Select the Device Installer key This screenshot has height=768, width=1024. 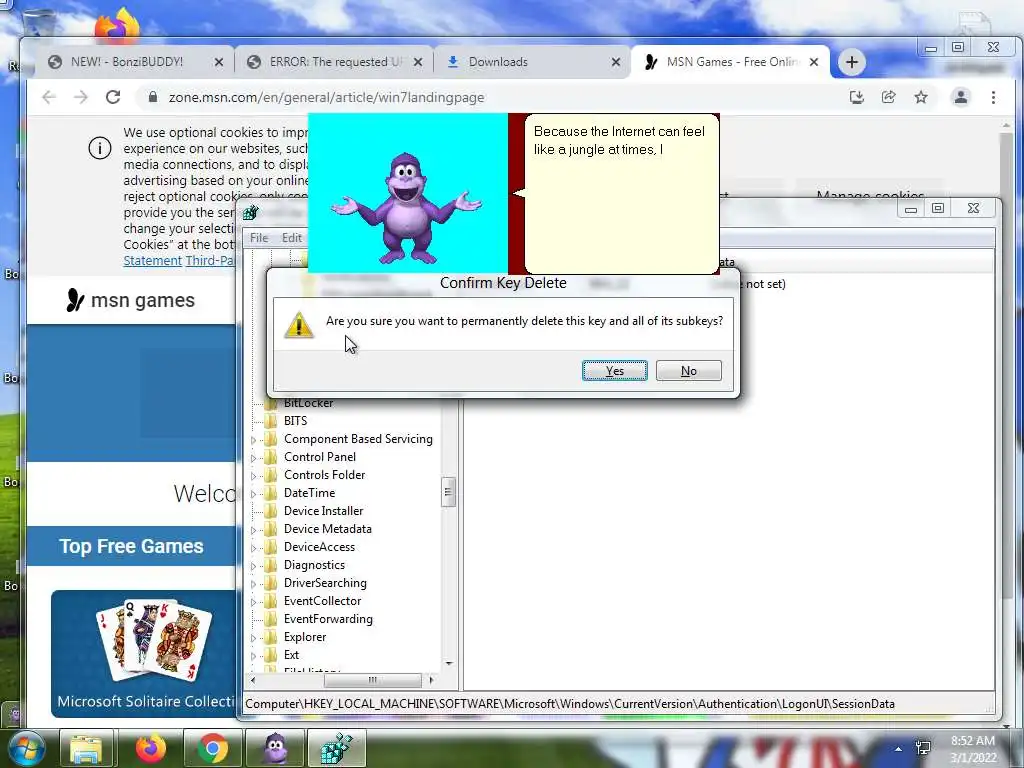(x=323, y=511)
